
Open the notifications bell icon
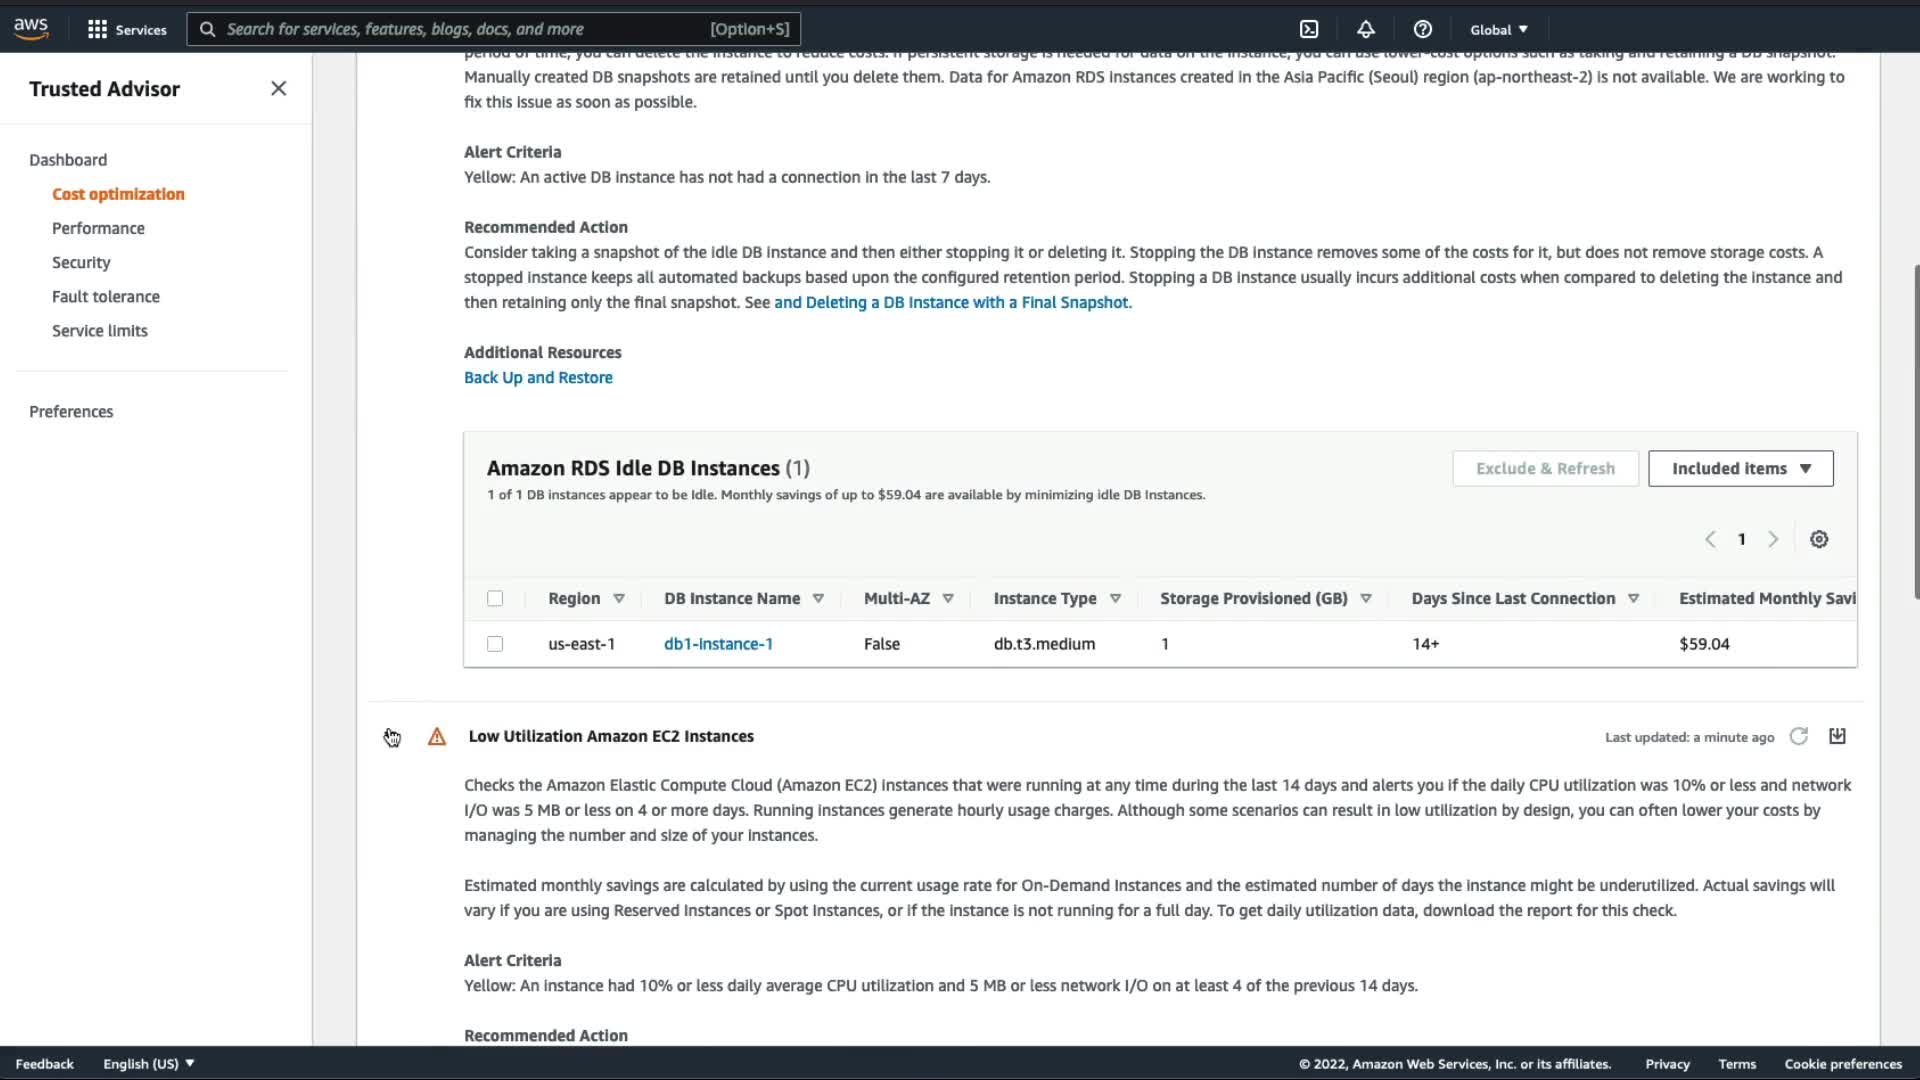point(1365,29)
